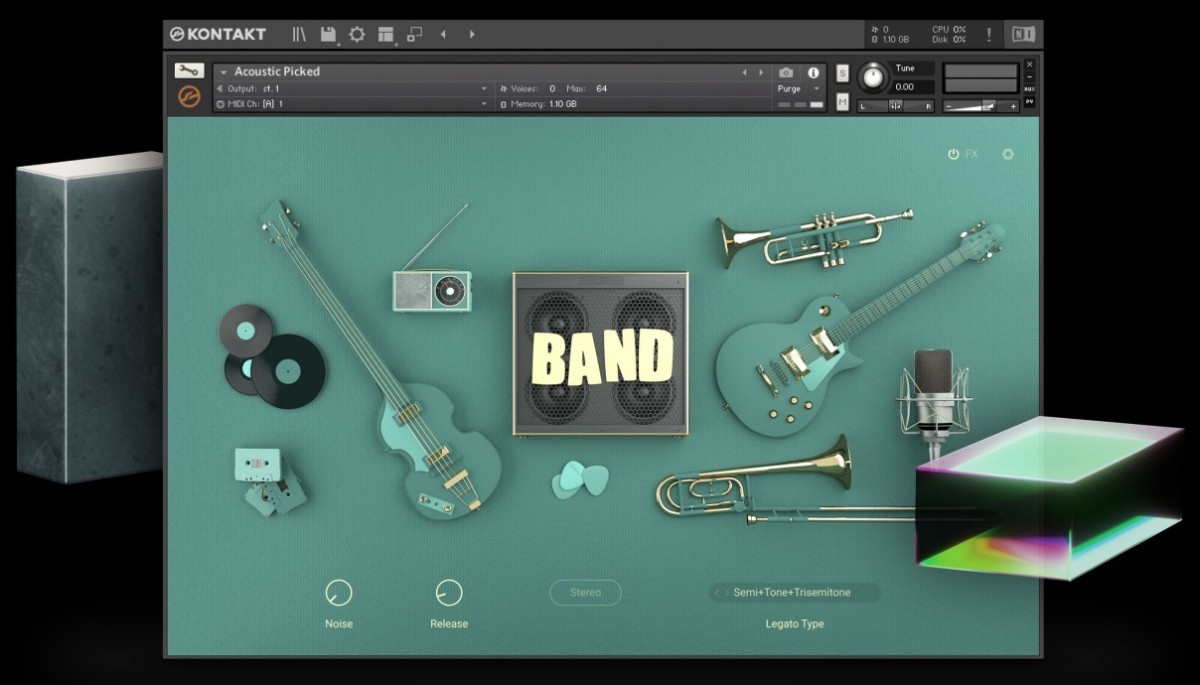Go to next instrument with right header arrow
The height and width of the screenshot is (685, 1200).
pyautogui.click(x=472, y=34)
